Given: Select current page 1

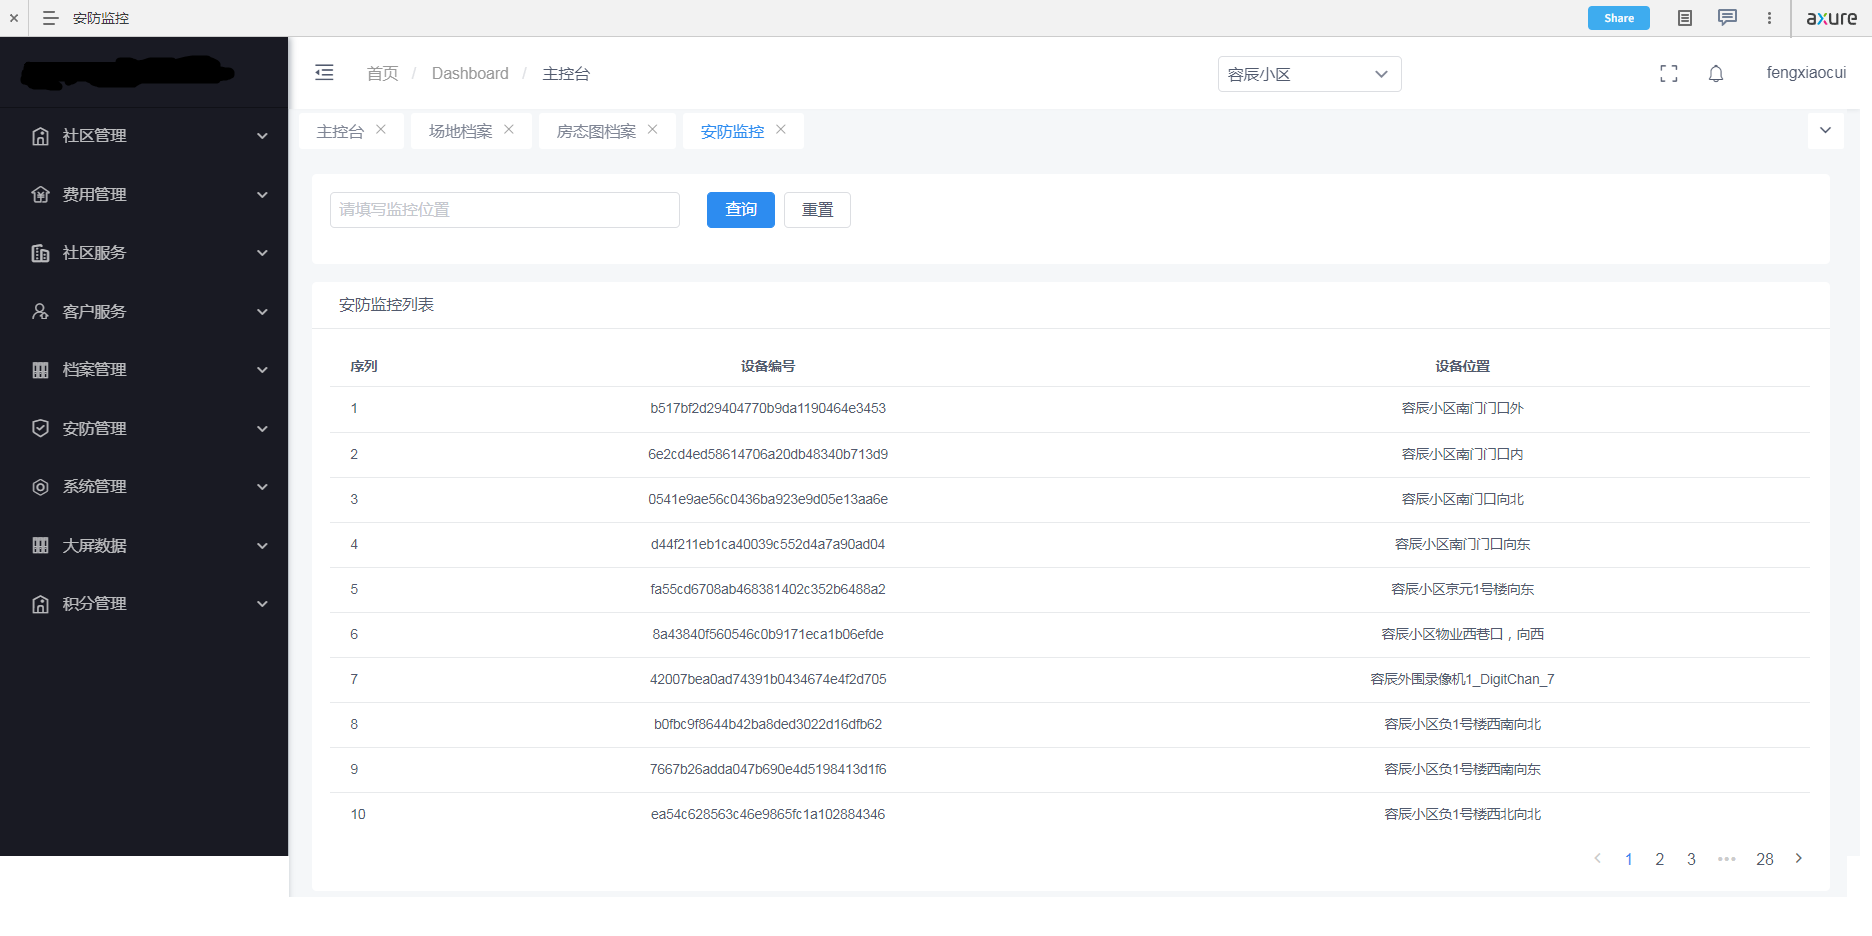Looking at the screenshot, I should coord(1629,859).
